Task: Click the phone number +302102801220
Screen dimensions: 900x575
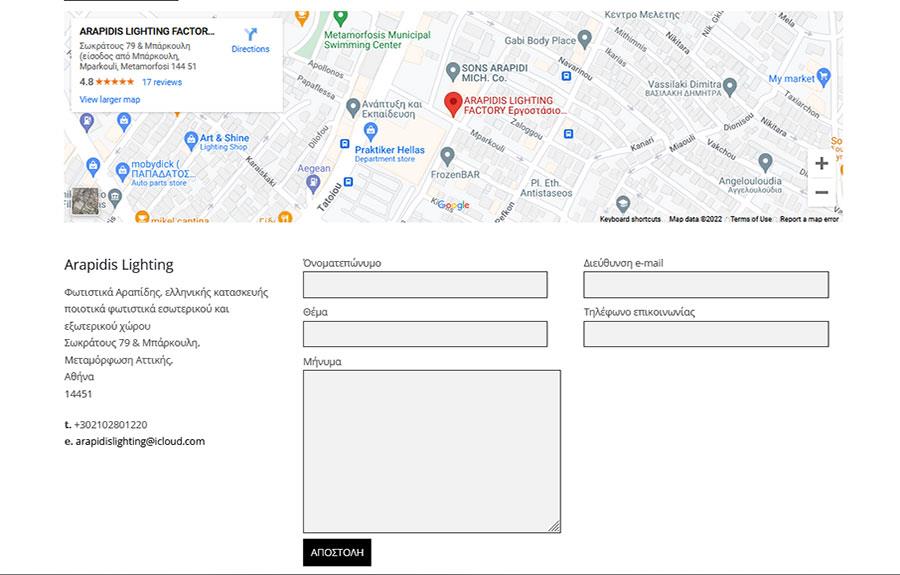Action: pyautogui.click(x=111, y=425)
